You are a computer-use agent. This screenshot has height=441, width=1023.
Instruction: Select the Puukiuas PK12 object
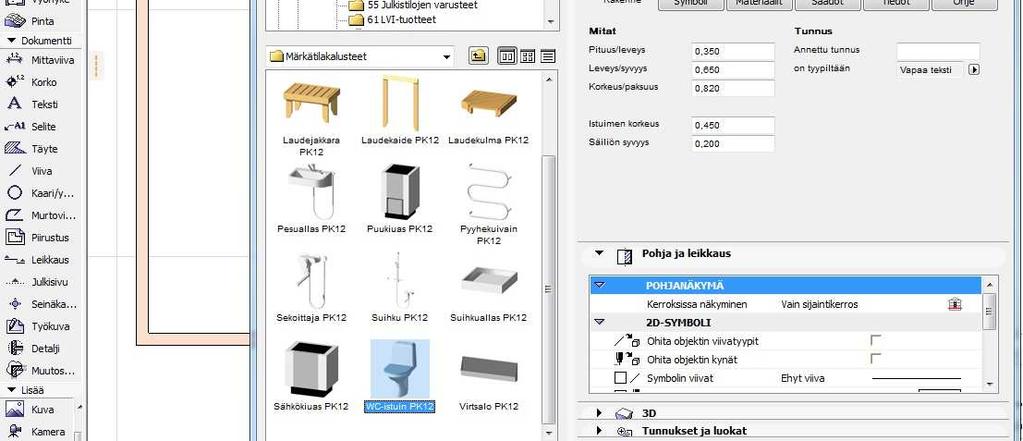tap(400, 199)
